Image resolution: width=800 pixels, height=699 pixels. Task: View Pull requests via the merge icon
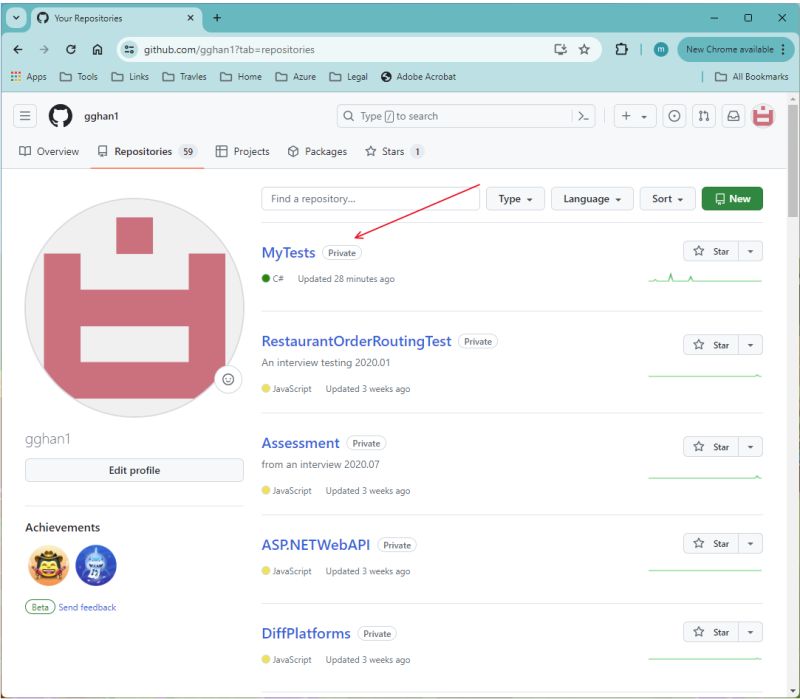[x=703, y=115]
